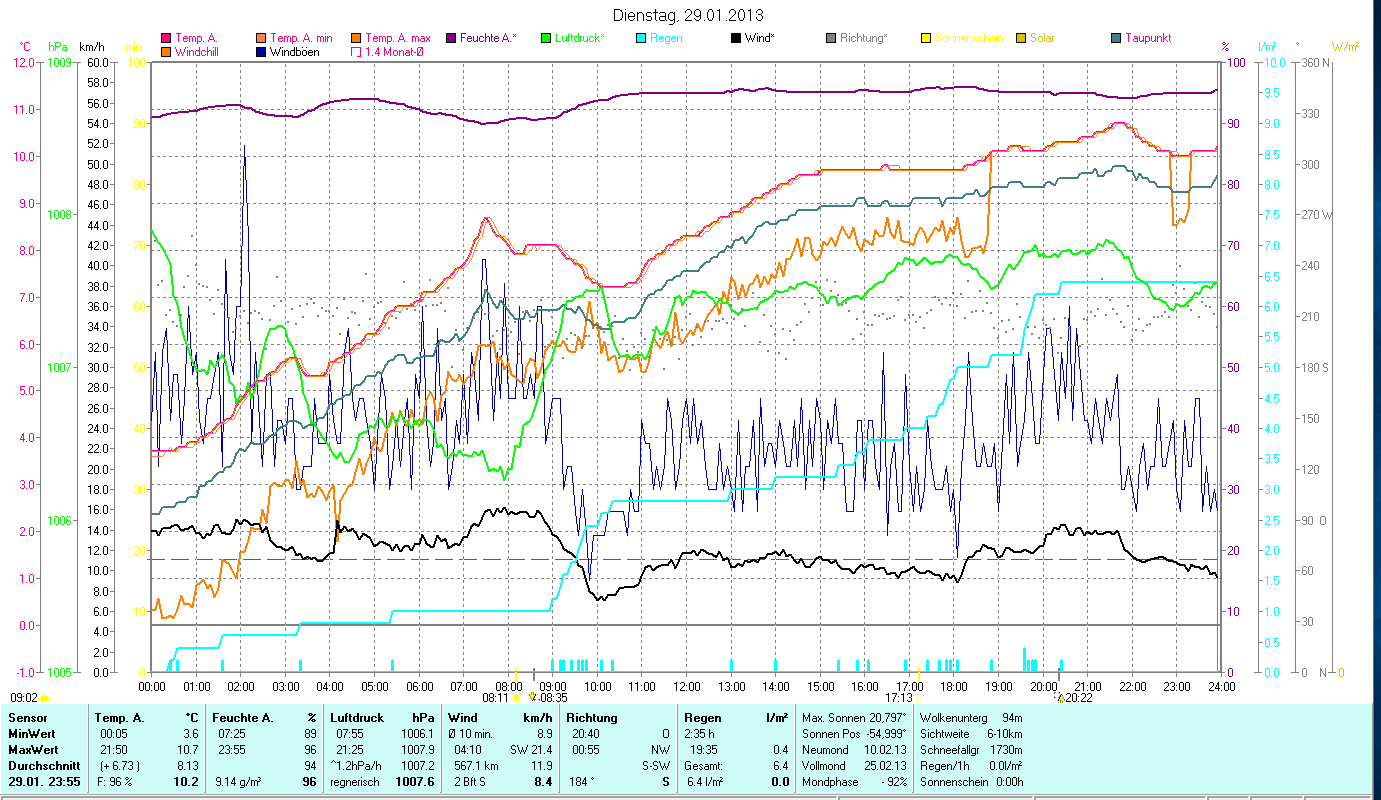Click the km/h axis unit label
Viewport: 1381px width, 800px height.
pyautogui.click(x=91, y=47)
